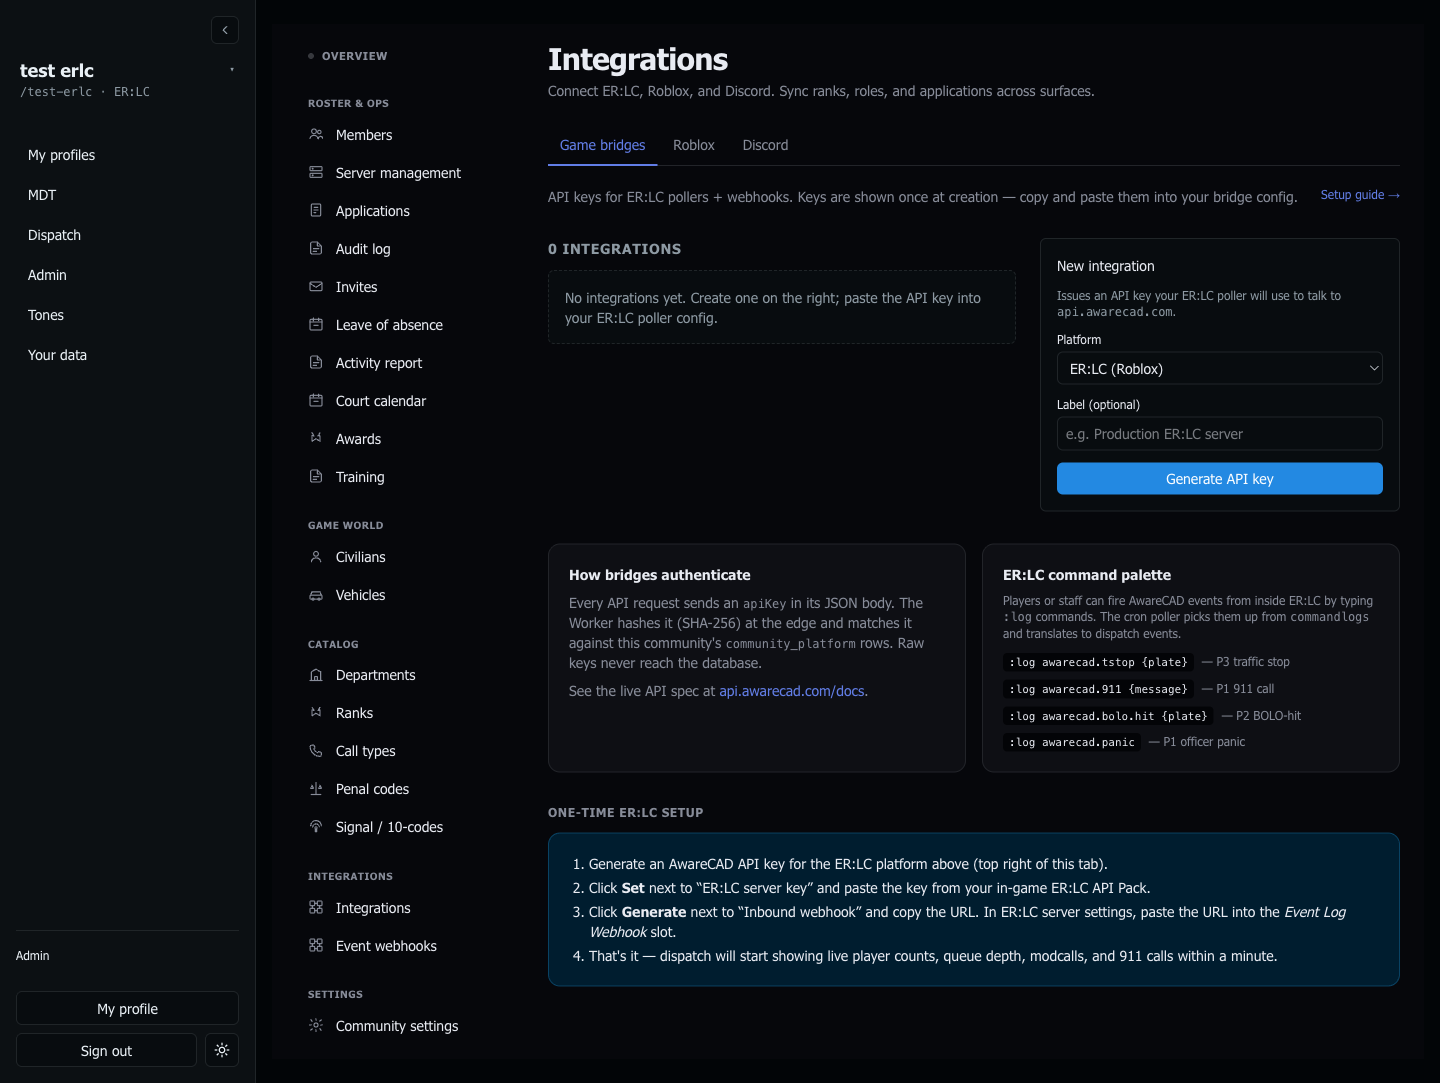
Task: Click the Leave of absence calendar icon
Action: coord(316,324)
